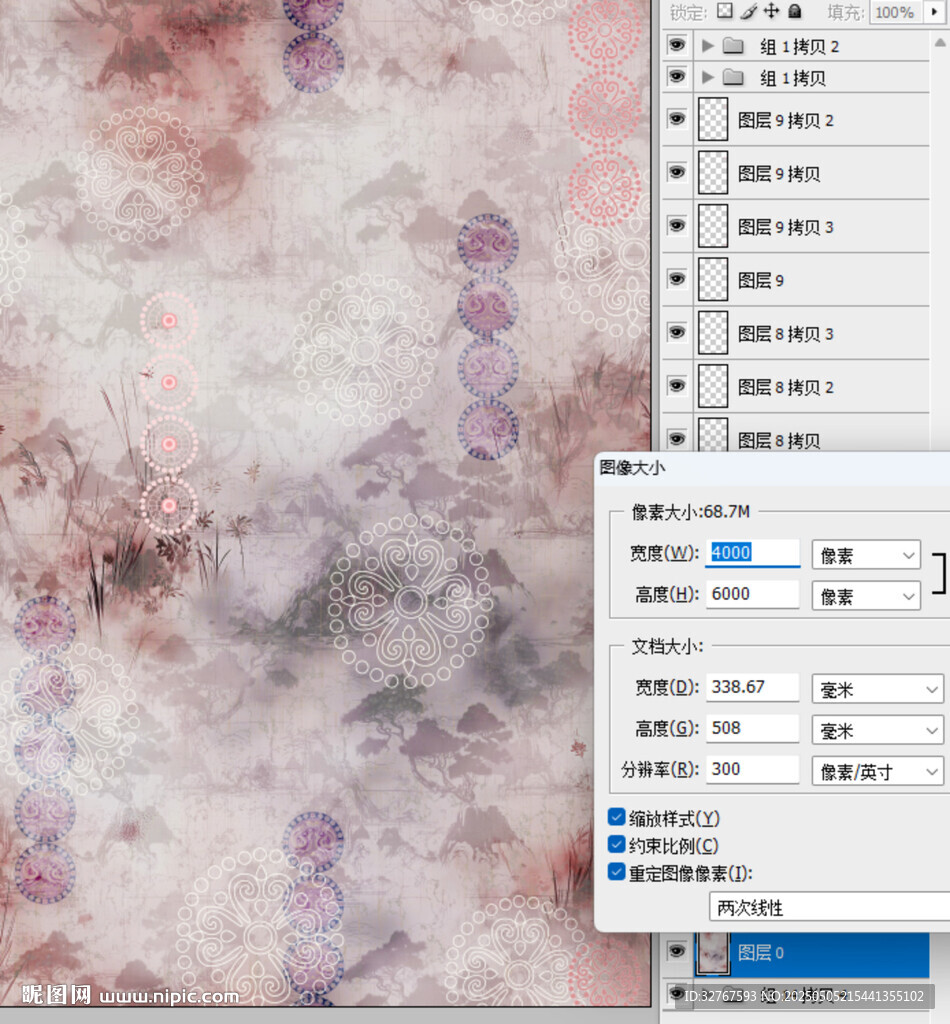The height and width of the screenshot is (1024, 950).
Task: Open the 两次线性 resampling method dropdown
Action: [x=828, y=907]
